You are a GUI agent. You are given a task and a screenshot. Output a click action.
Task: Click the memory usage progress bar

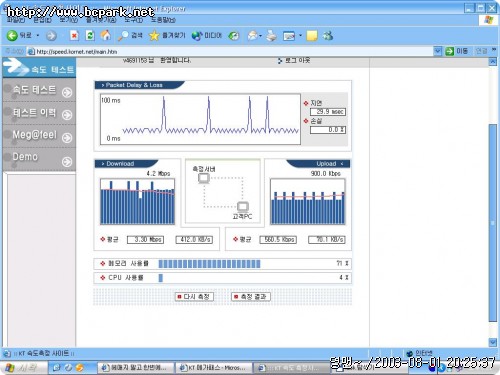[209, 264]
